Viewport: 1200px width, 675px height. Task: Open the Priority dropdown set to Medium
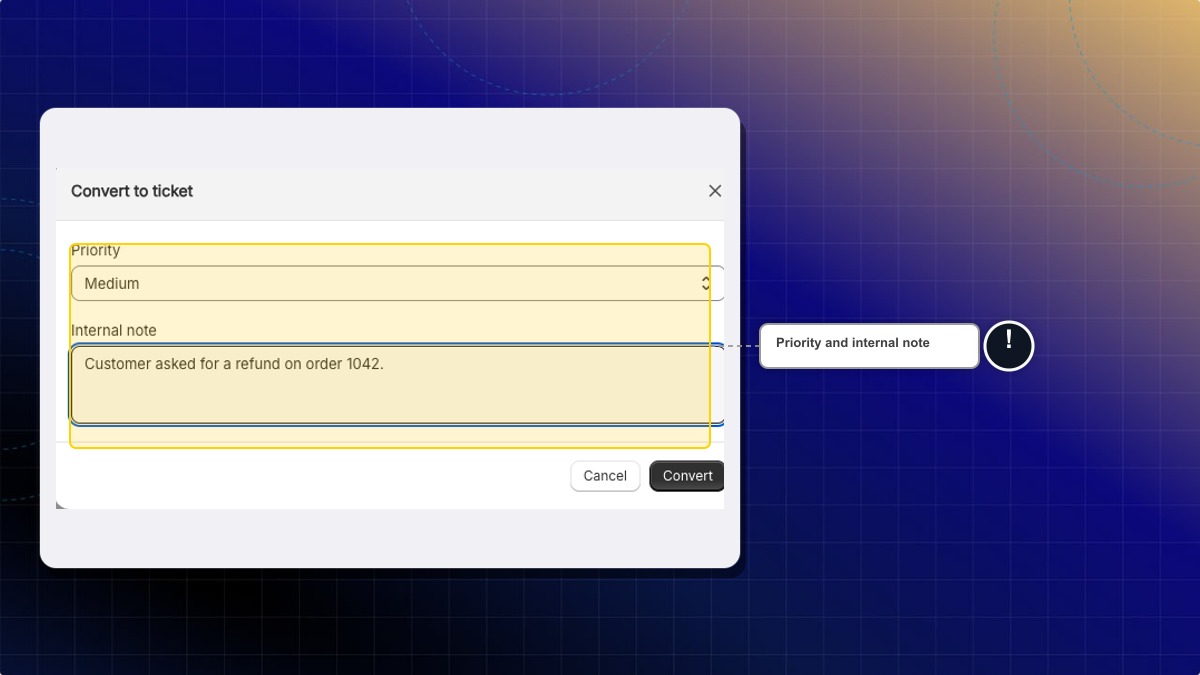pyautogui.click(x=397, y=283)
